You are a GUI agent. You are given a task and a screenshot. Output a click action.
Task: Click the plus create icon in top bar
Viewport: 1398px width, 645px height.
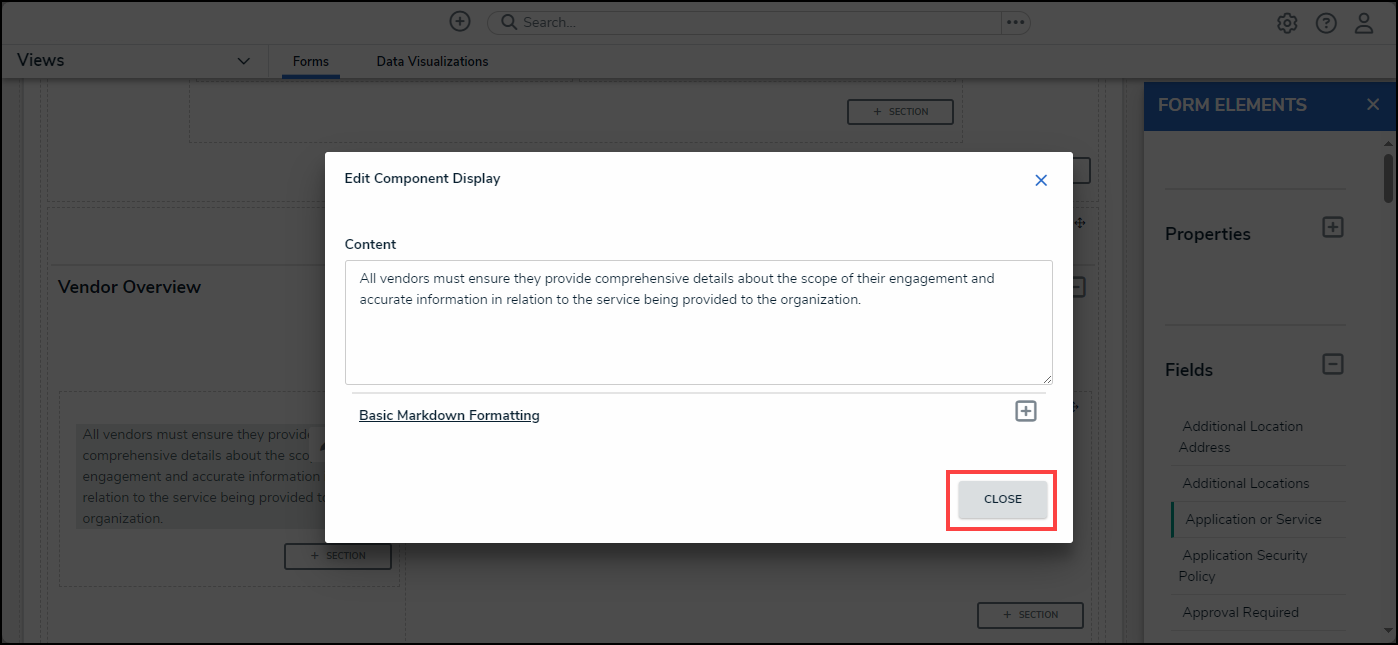459,22
